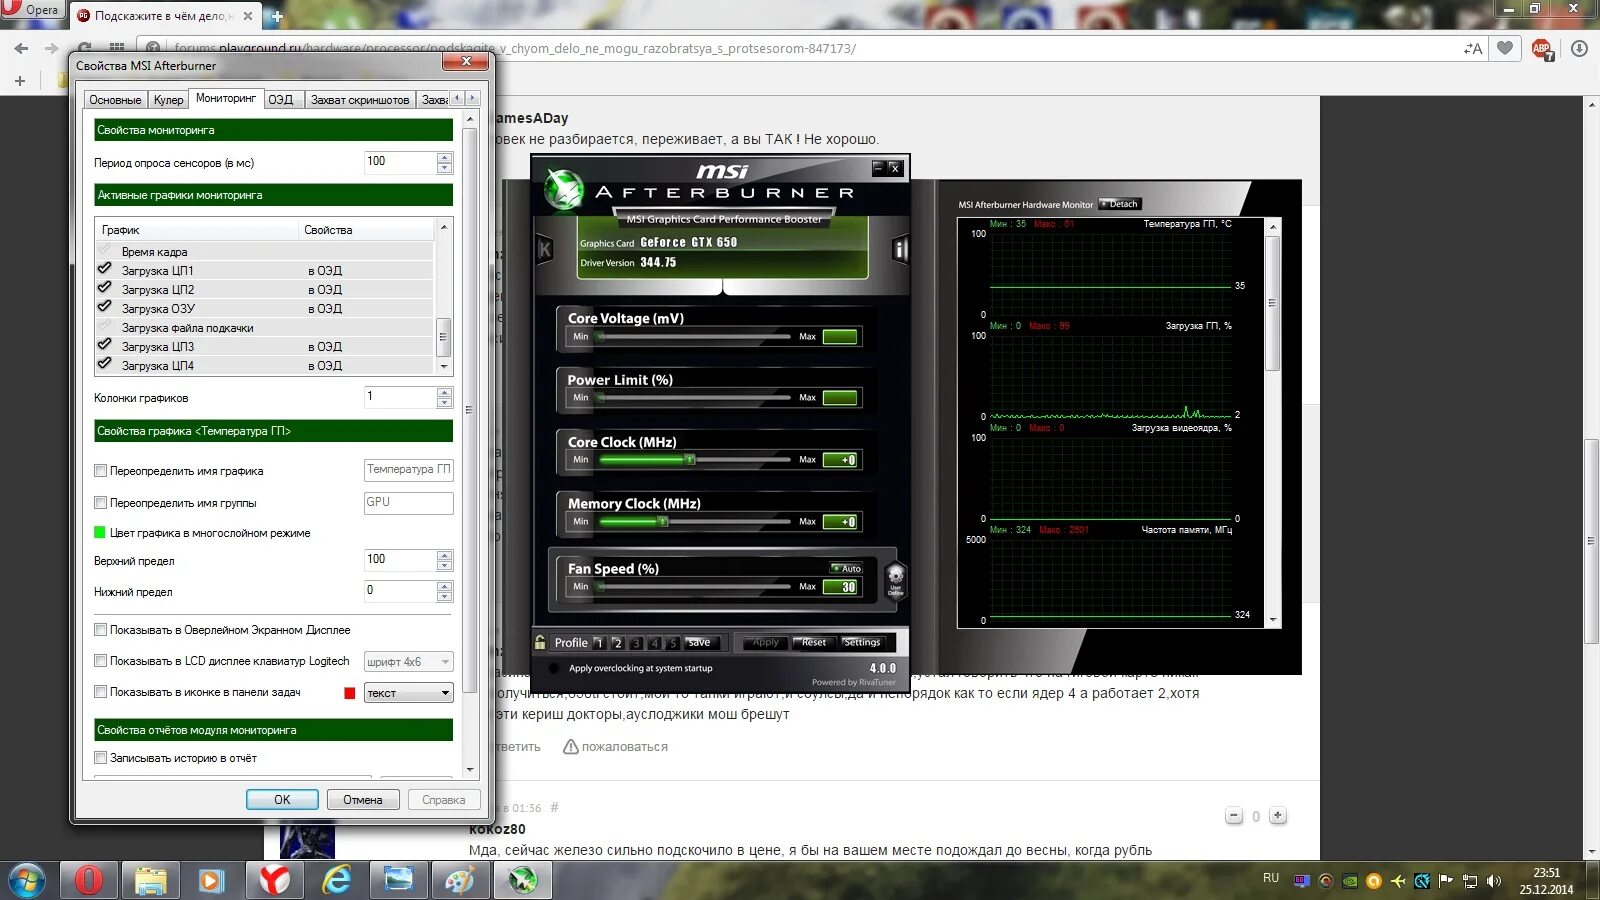This screenshot has width=1600, height=900.
Task: Click the page translate icon in address bar
Action: pyautogui.click(x=1473, y=48)
